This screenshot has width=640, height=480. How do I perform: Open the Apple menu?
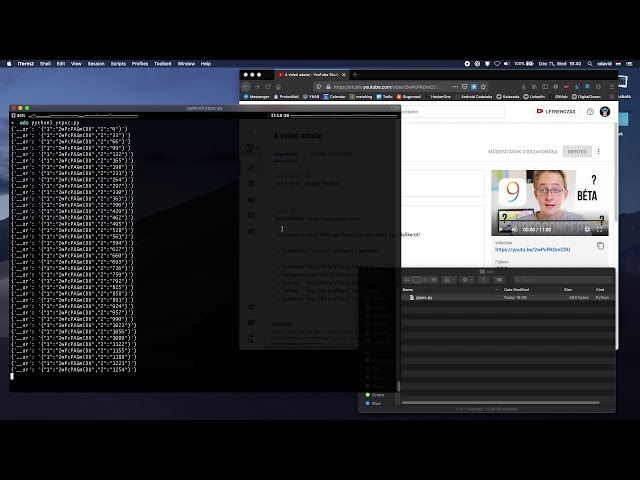pos(9,64)
